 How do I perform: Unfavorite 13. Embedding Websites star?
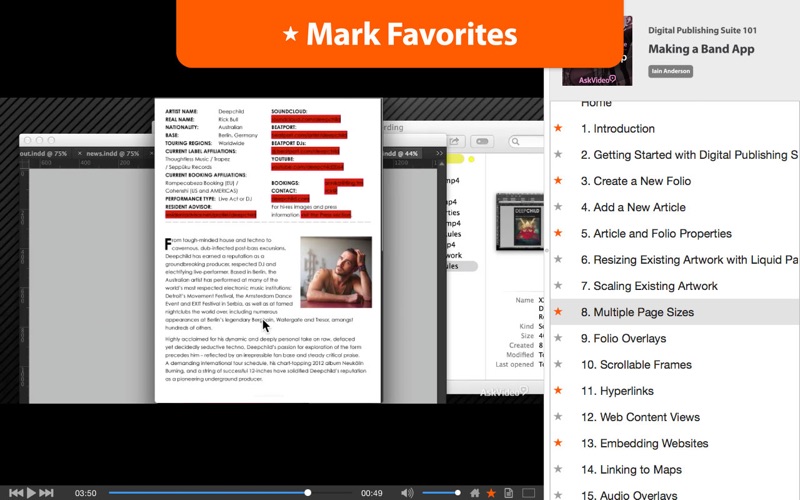point(558,443)
